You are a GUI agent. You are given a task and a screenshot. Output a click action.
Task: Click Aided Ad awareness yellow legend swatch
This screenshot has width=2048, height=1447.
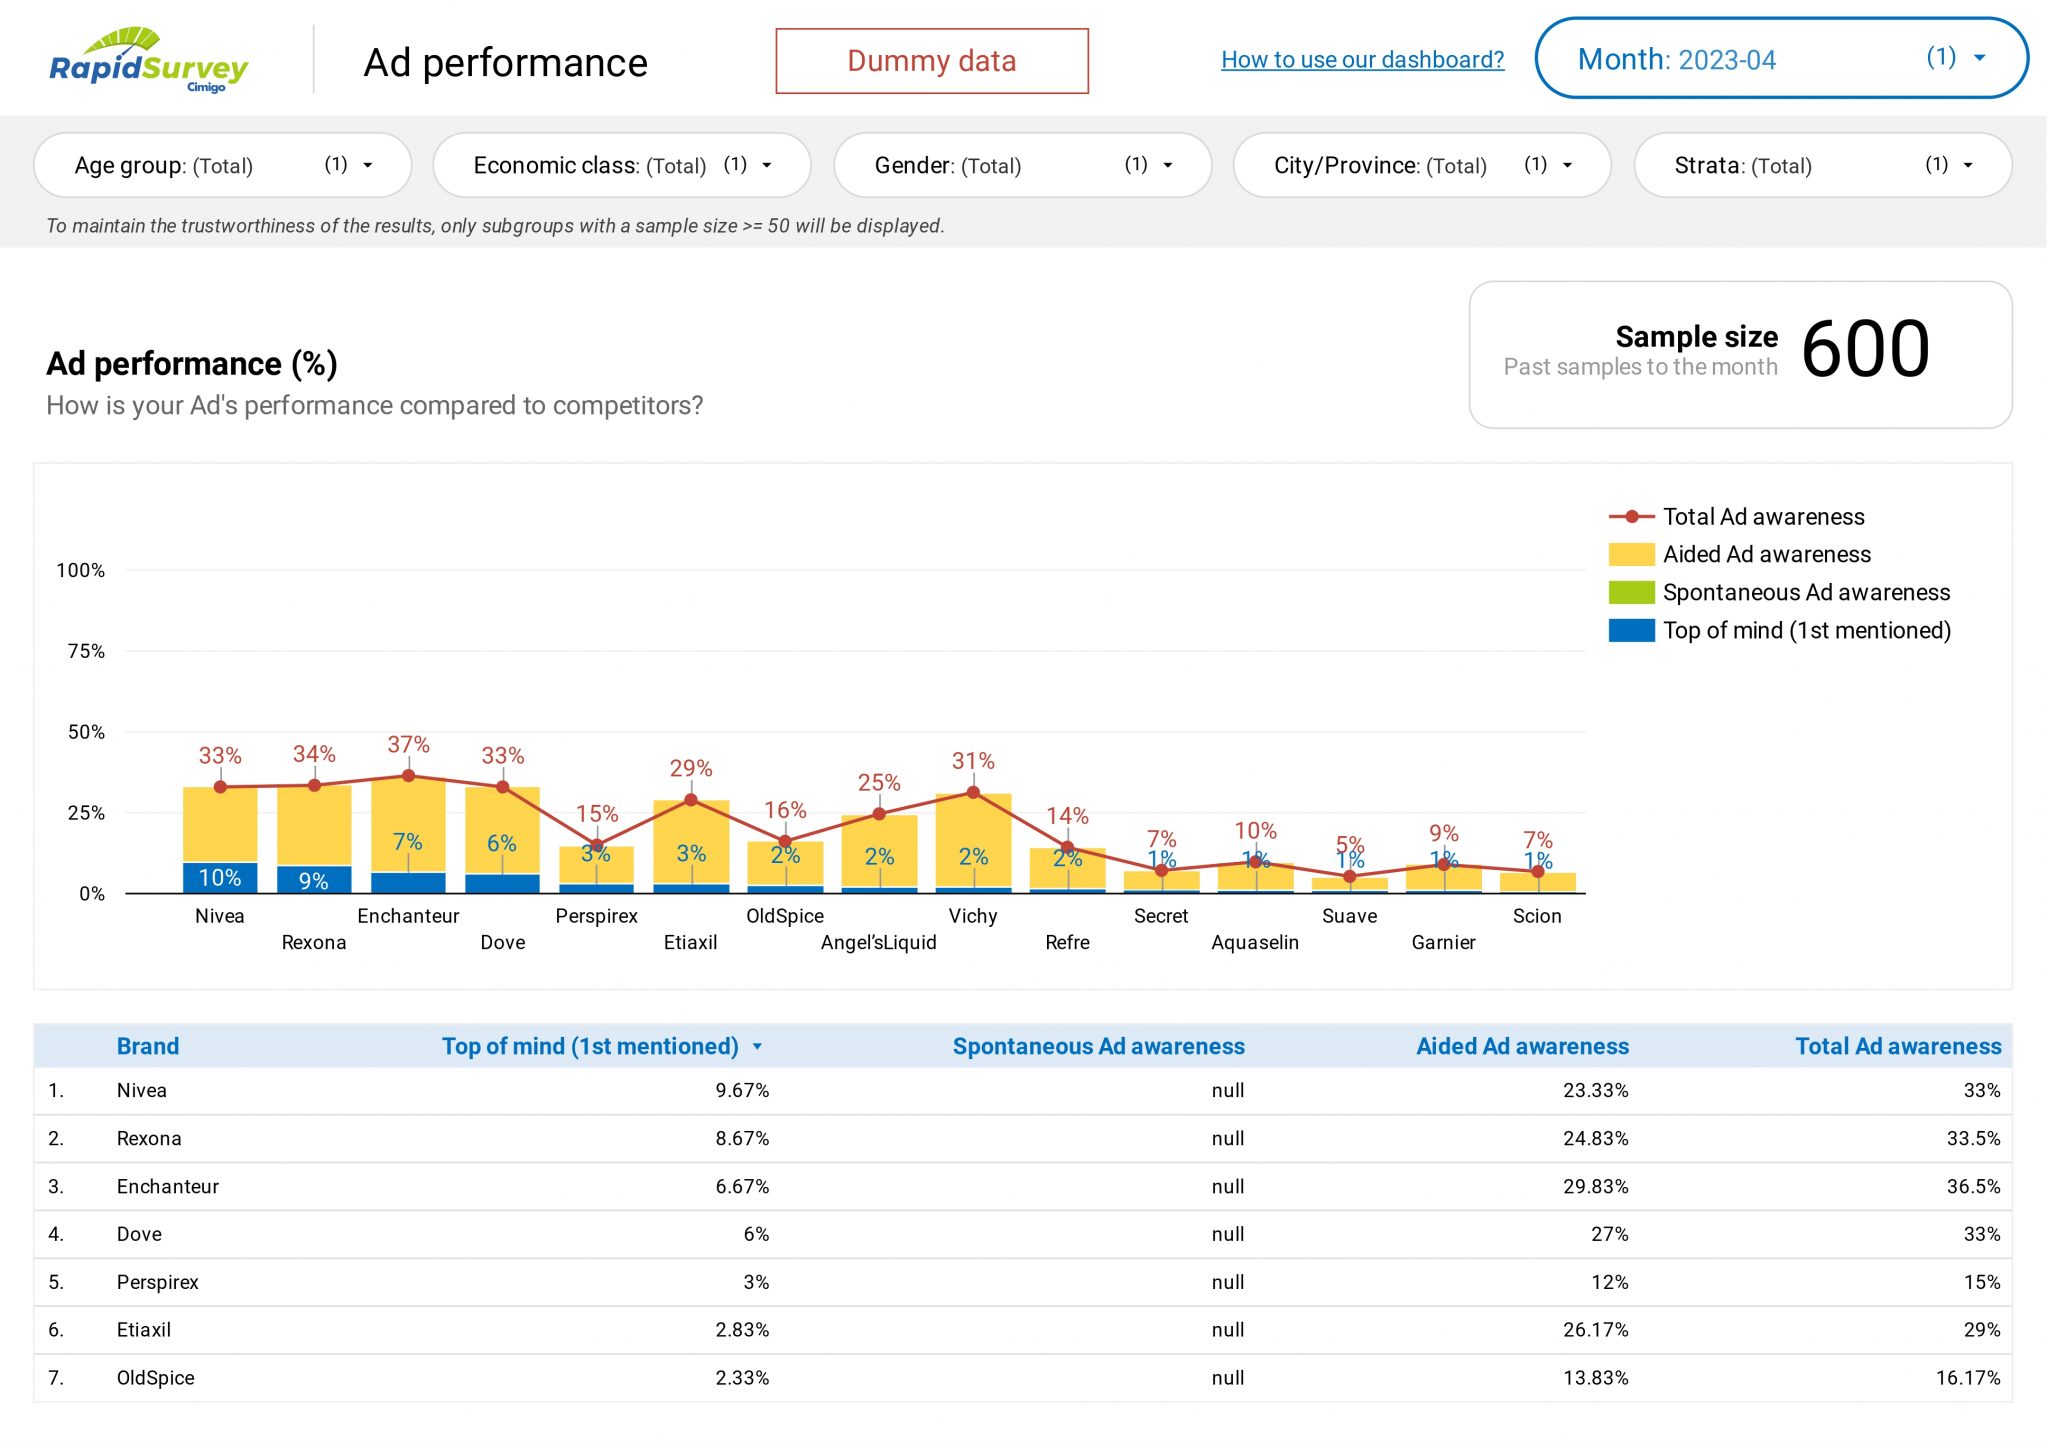(1631, 555)
